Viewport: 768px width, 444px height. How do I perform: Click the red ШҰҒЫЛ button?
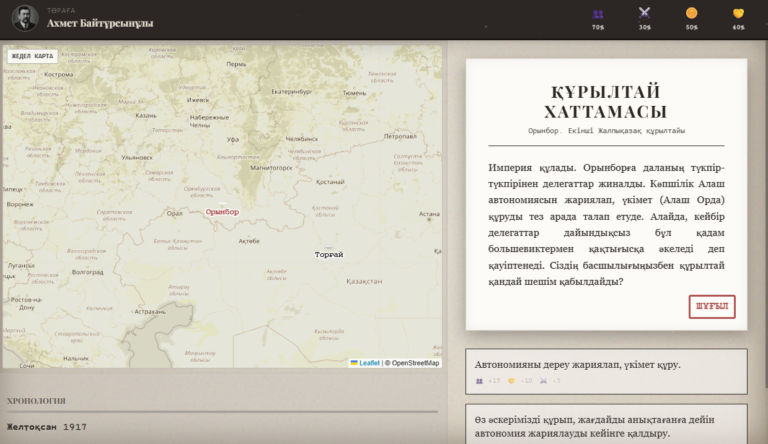tap(712, 307)
